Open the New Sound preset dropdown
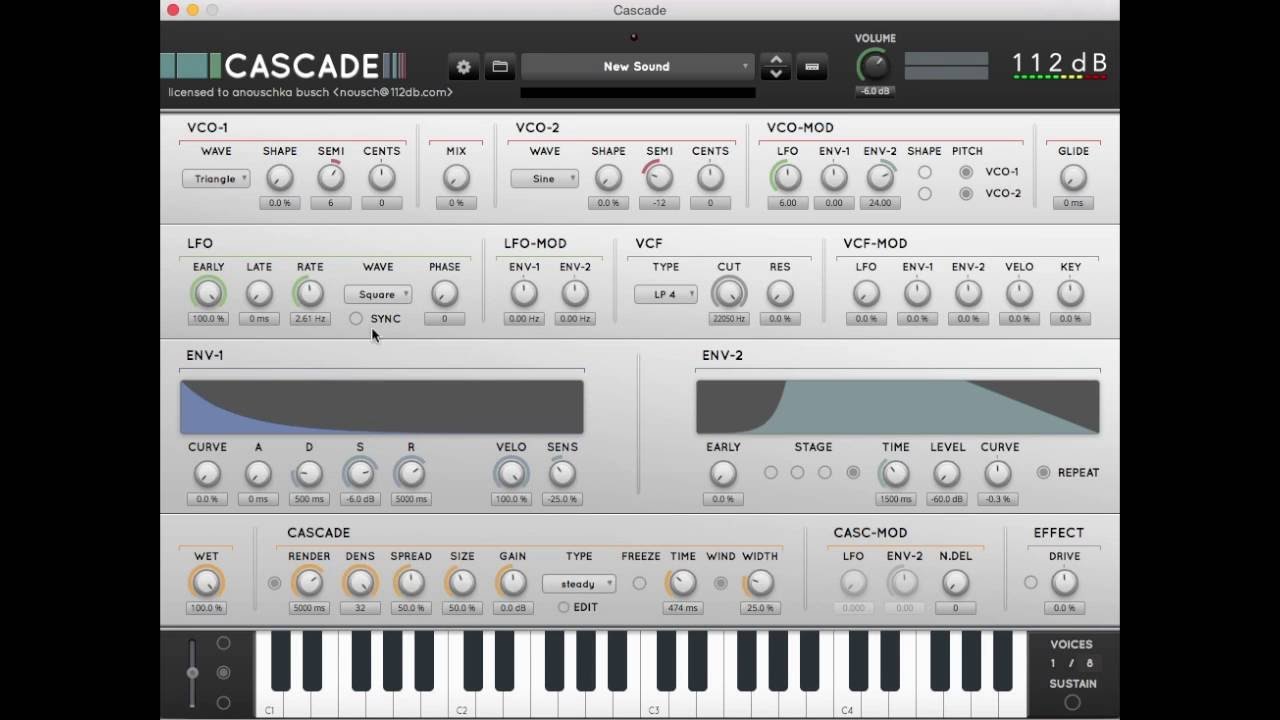1280x720 pixels. 637,67
